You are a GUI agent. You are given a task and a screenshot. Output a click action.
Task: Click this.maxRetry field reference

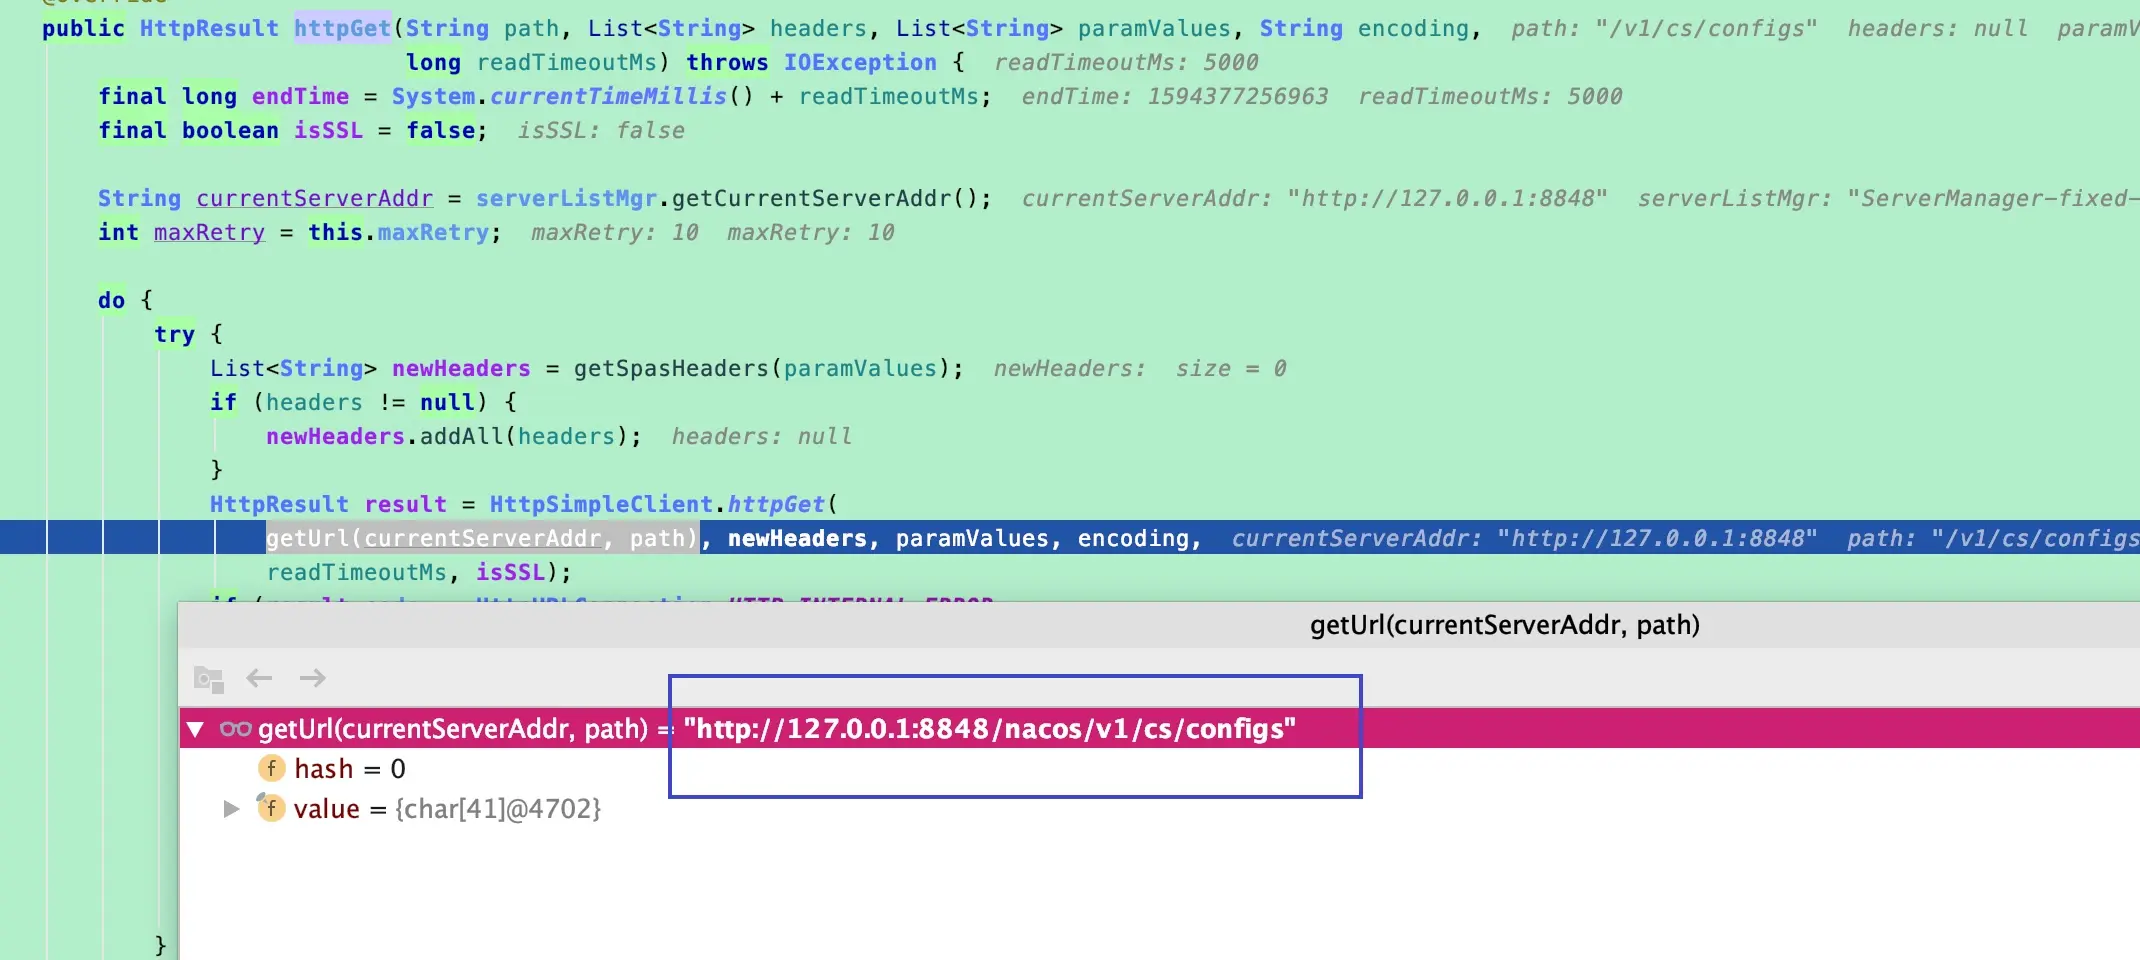[x=398, y=232]
